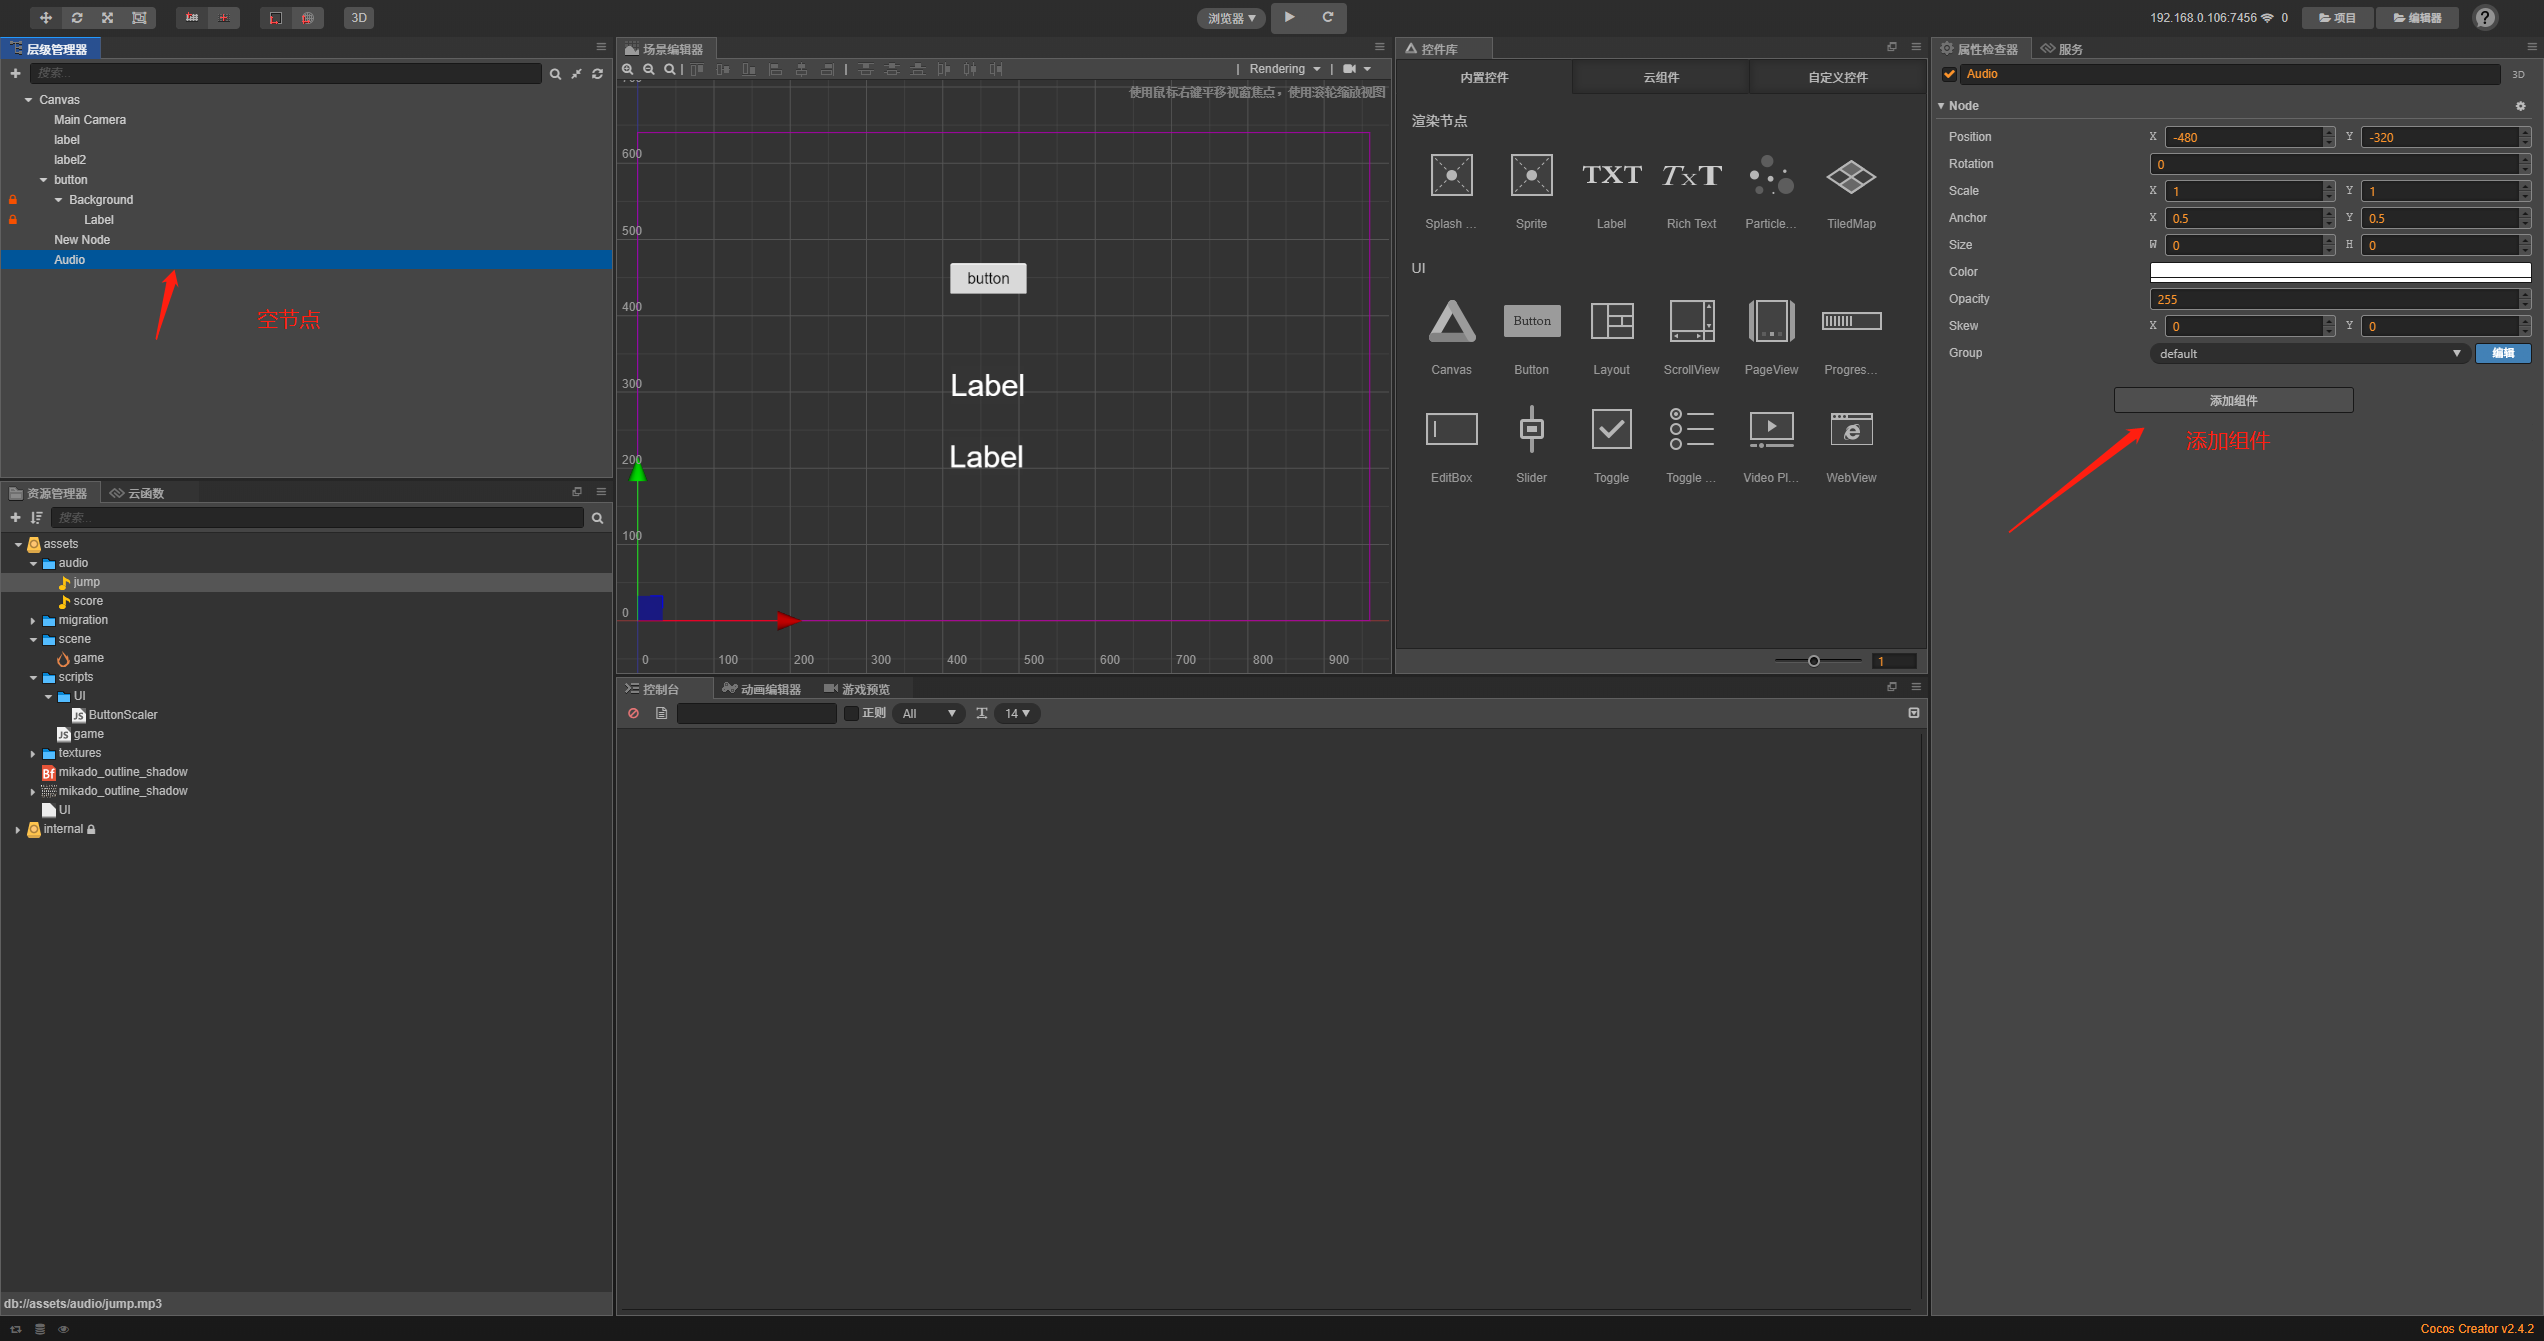Select the WebView UI control
Image resolution: width=2544 pixels, height=1341 pixels.
click(1851, 429)
